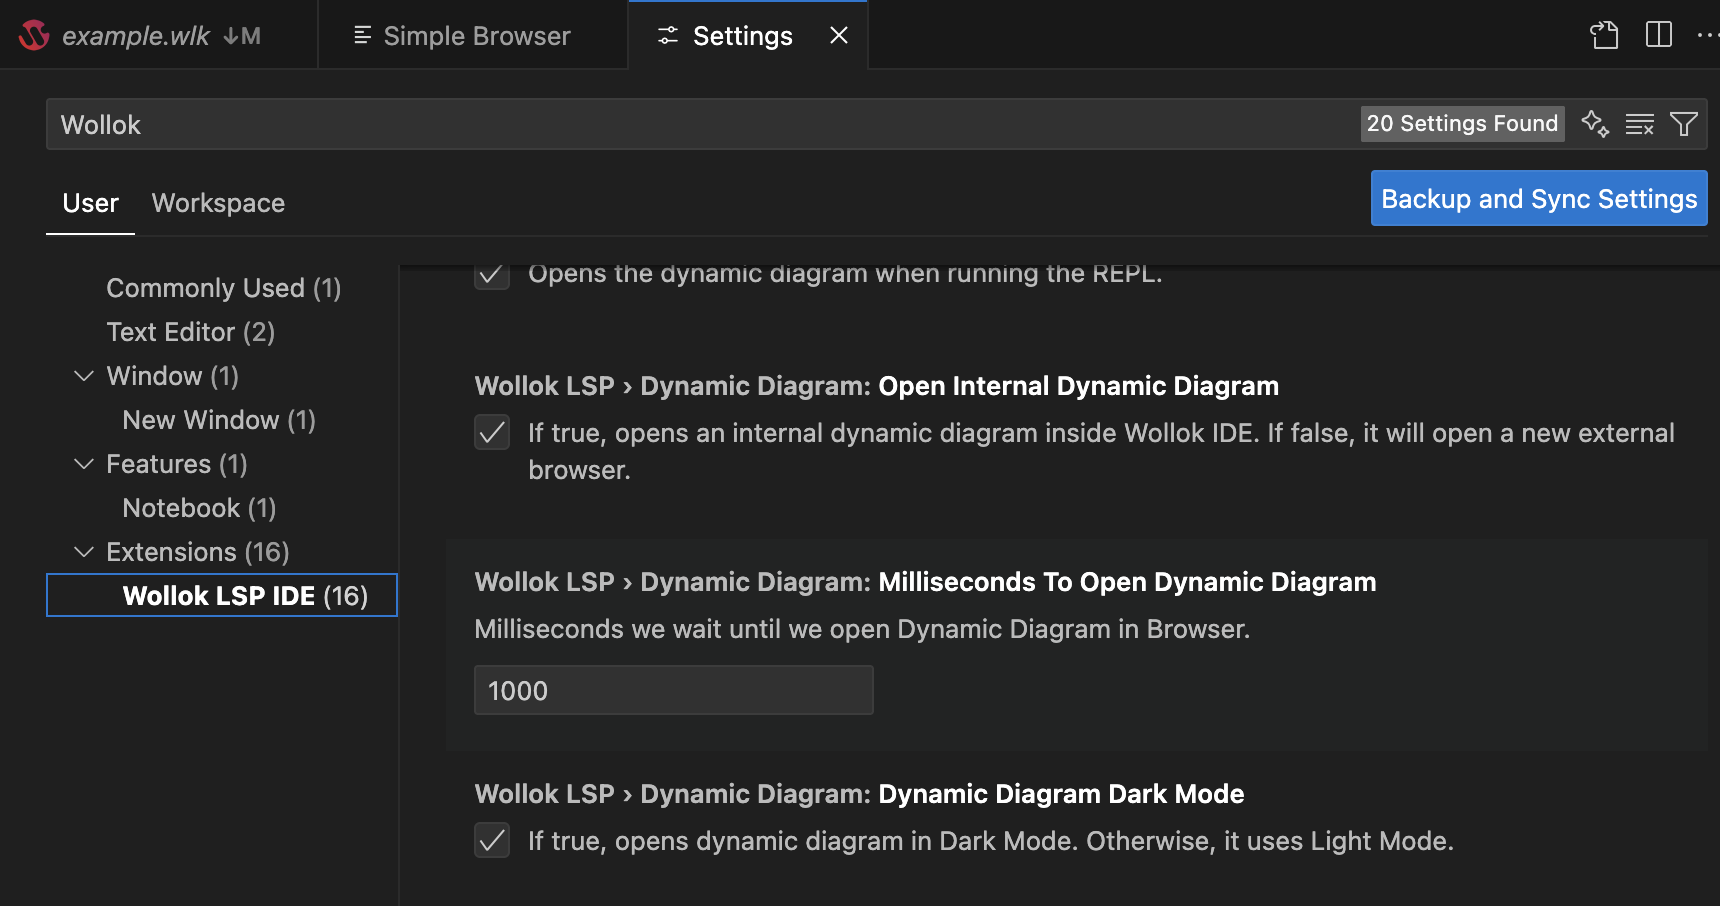The width and height of the screenshot is (1720, 906).
Task: Click the Milliseconds To Open Dynamic Diagram field
Action: tap(673, 691)
